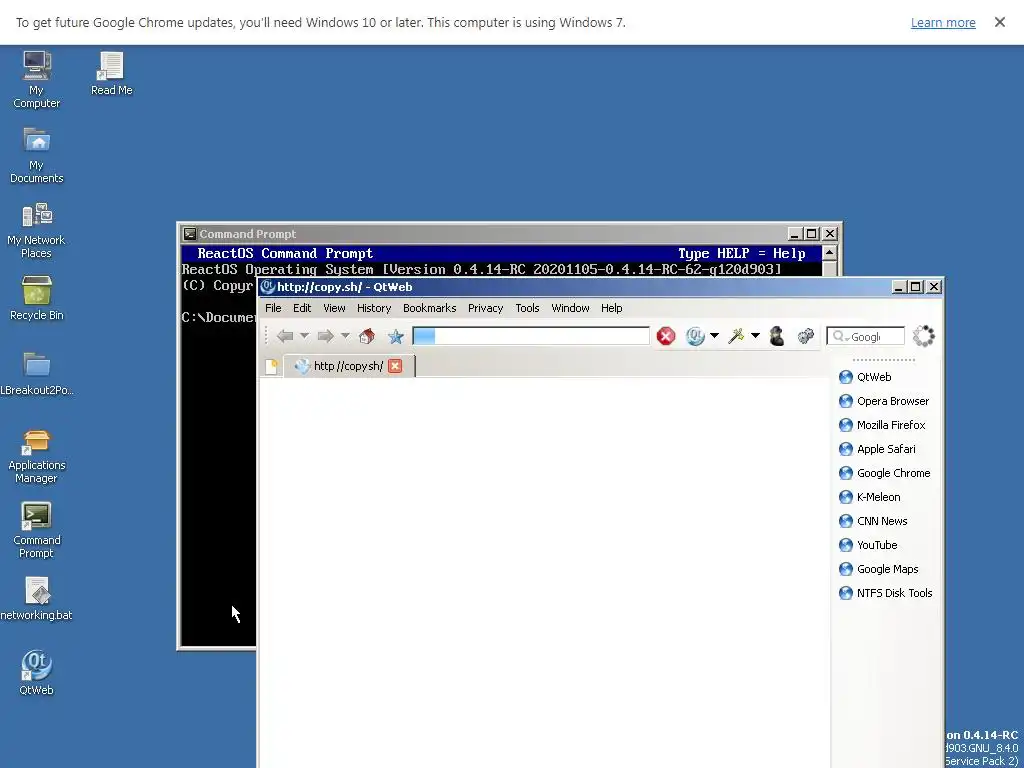Open the Google Chrome bookmark
The height and width of the screenshot is (768, 1024).
point(884,473)
